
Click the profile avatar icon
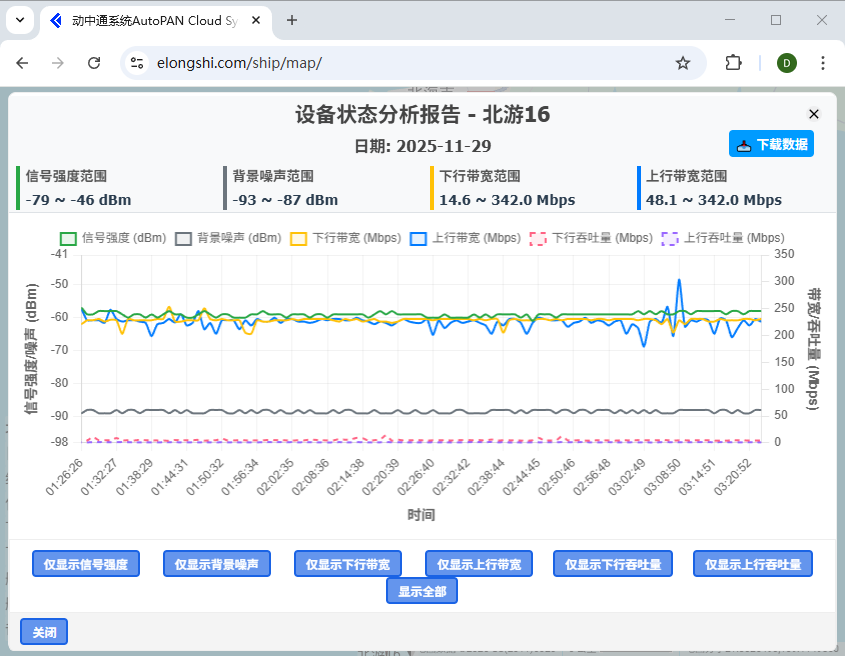click(786, 62)
